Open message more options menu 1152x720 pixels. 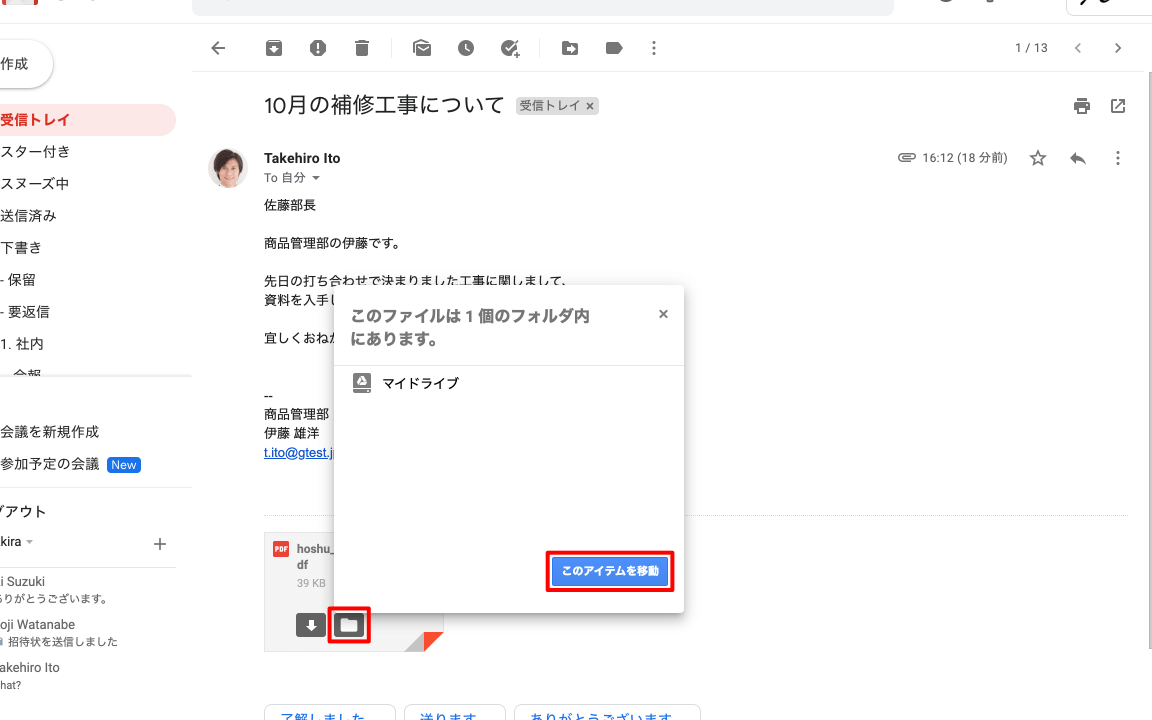point(1117,158)
